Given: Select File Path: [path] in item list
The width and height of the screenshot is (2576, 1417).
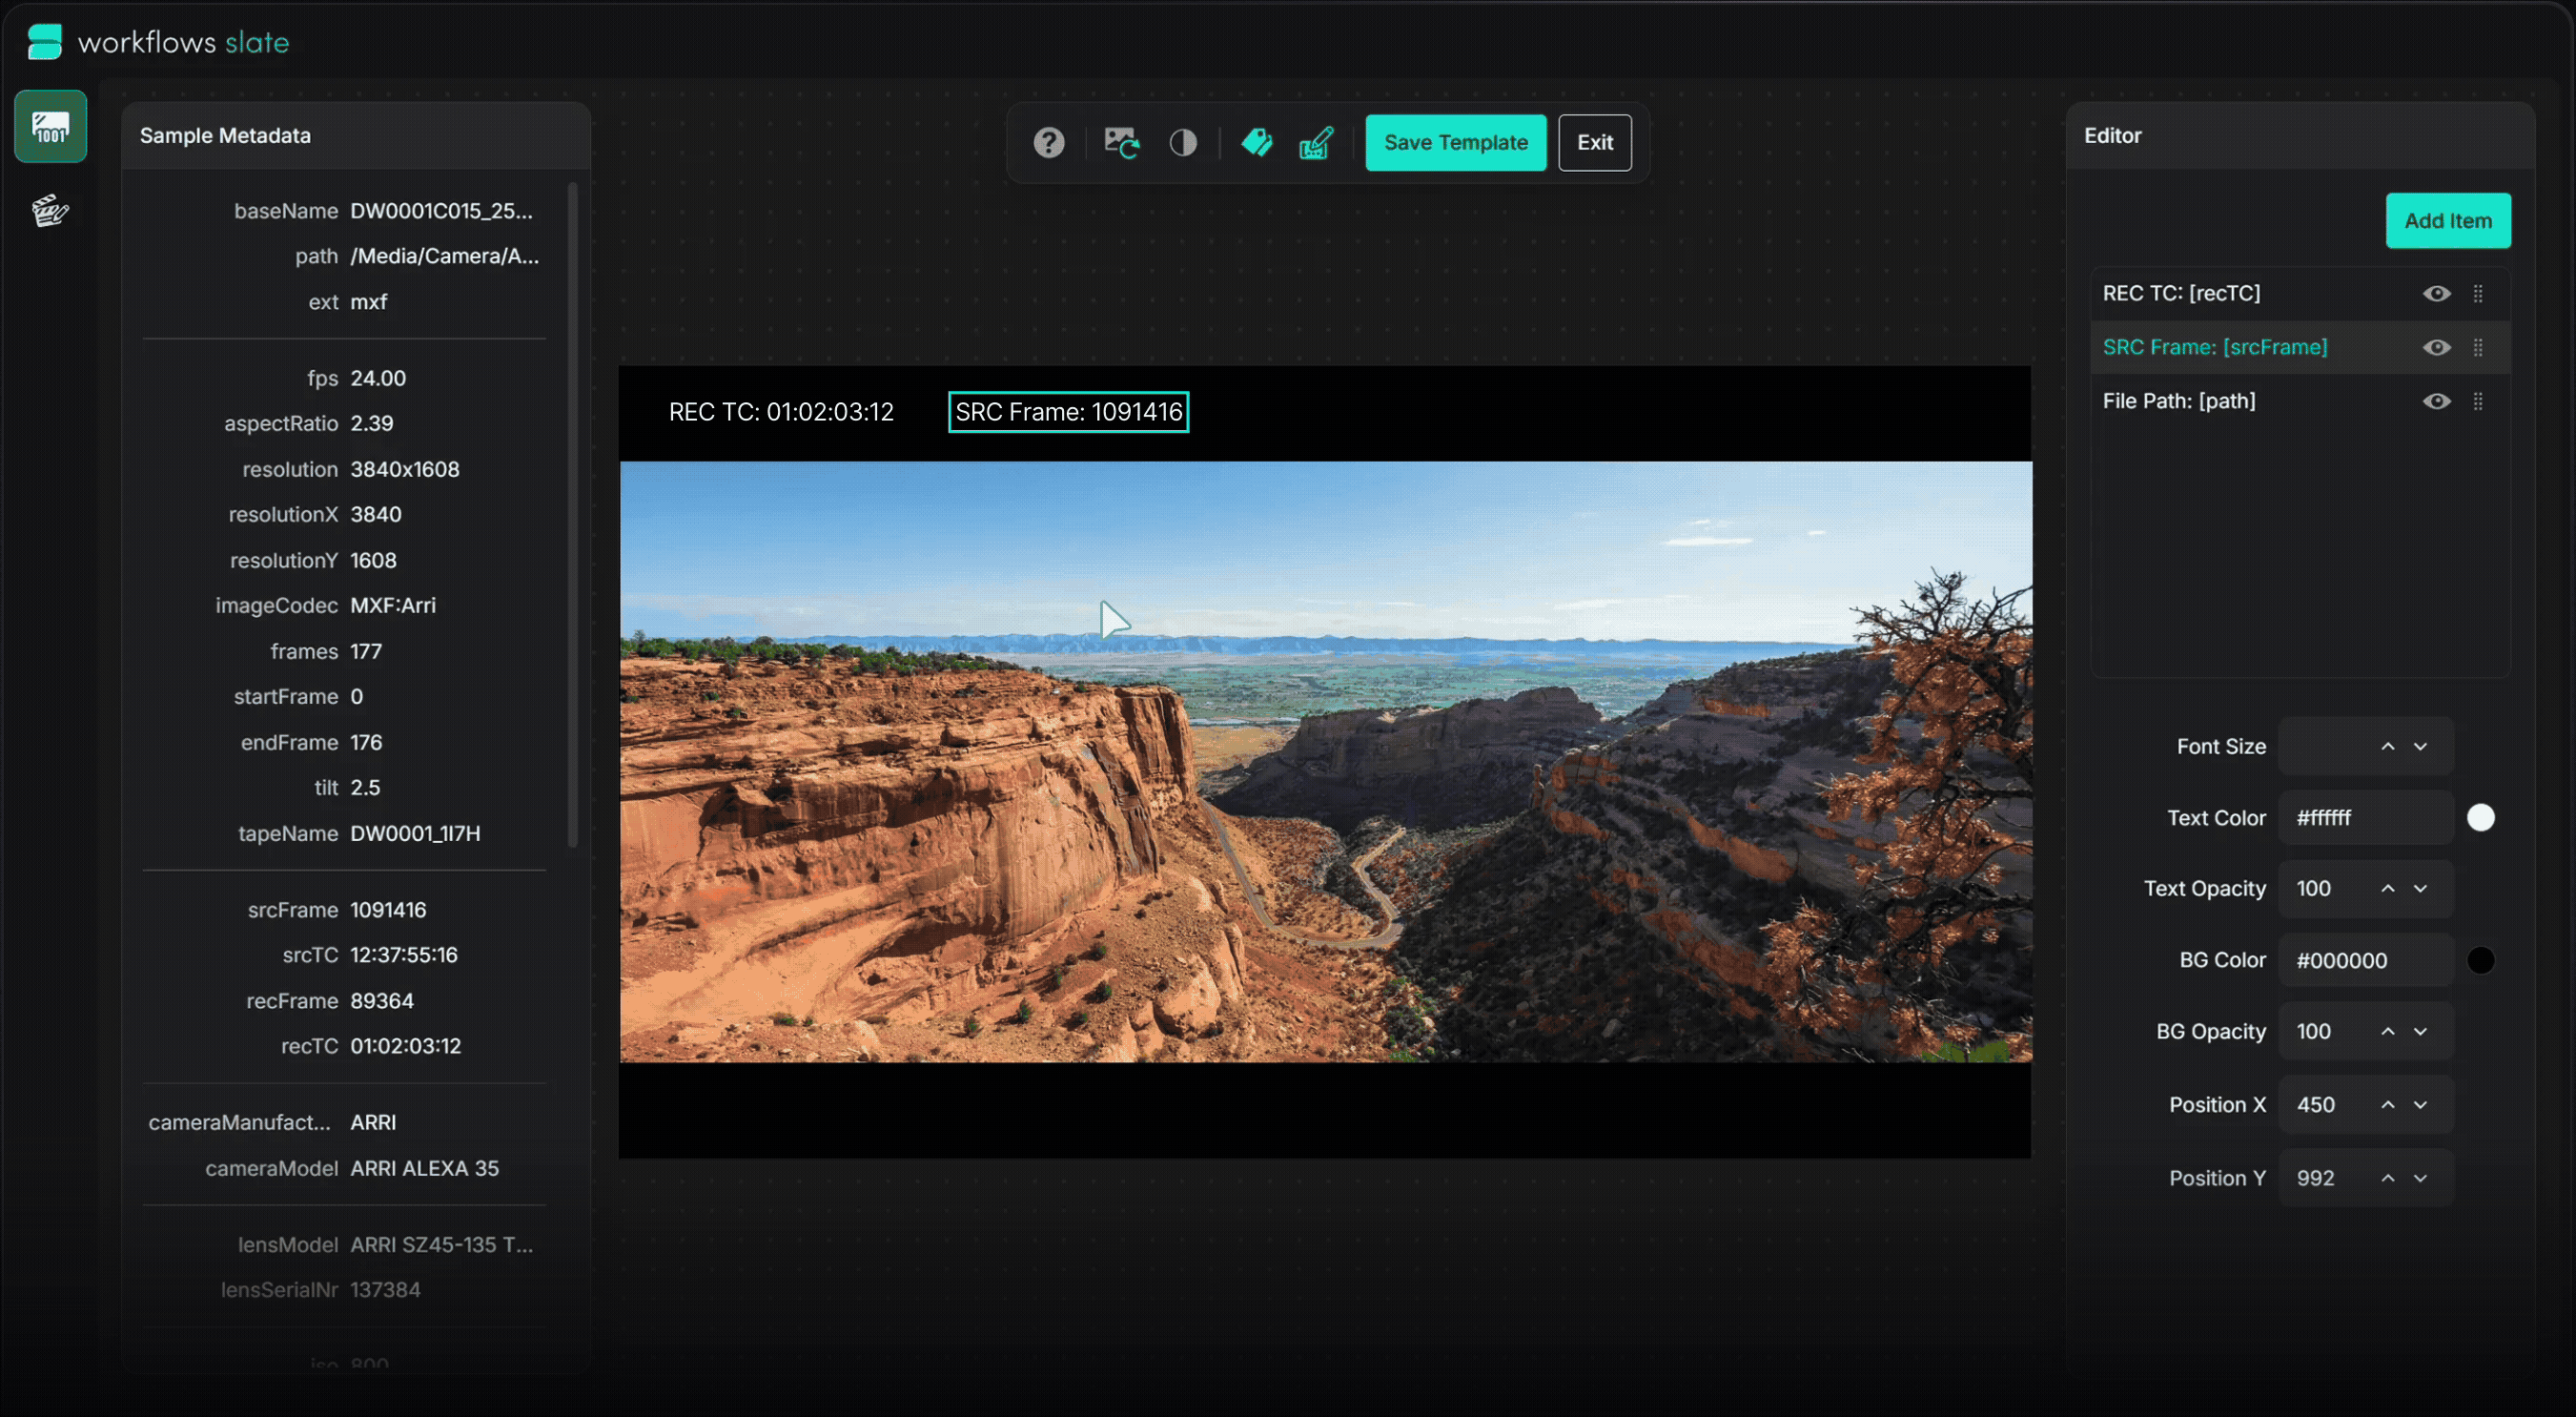Looking at the screenshot, I should (2179, 401).
